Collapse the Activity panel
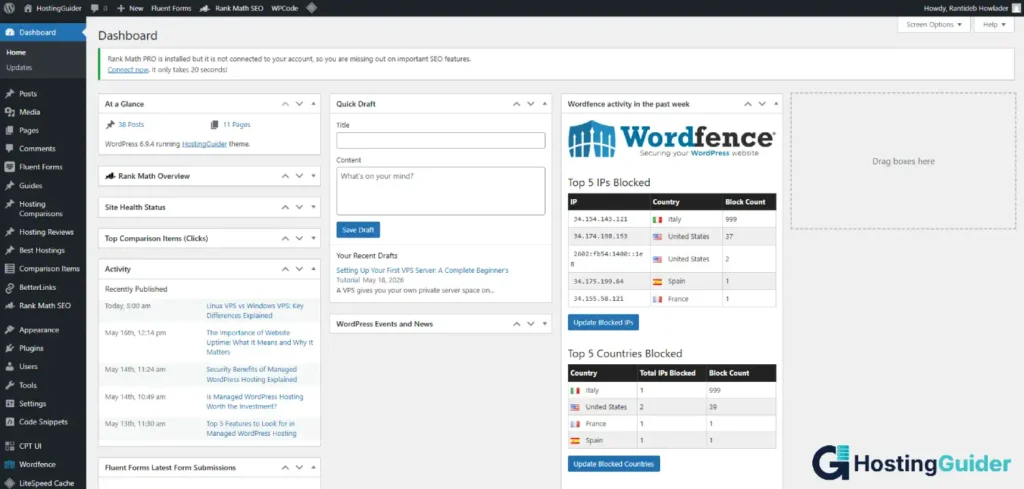This screenshot has width=1024, height=489. click(313, 269)
